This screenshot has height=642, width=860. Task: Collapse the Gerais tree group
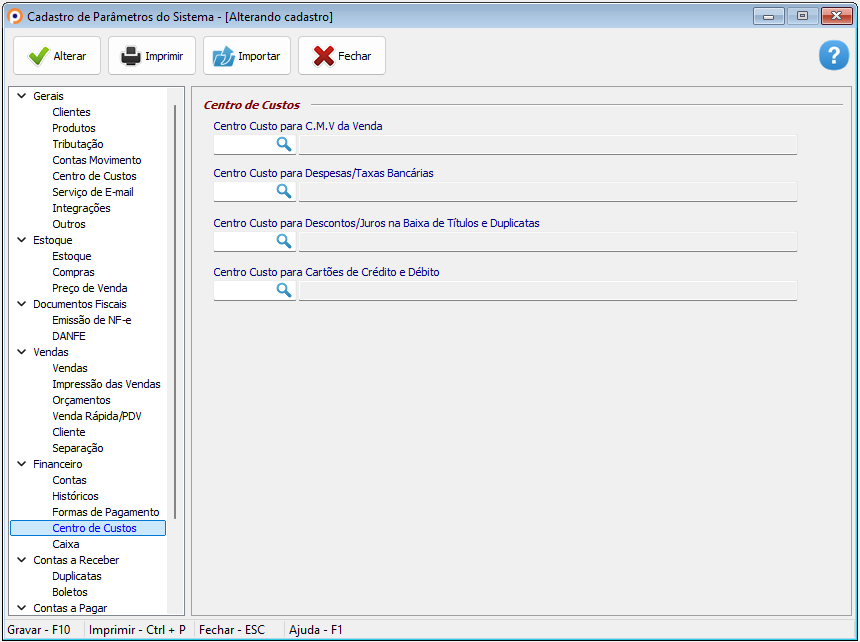pos(22,96)
